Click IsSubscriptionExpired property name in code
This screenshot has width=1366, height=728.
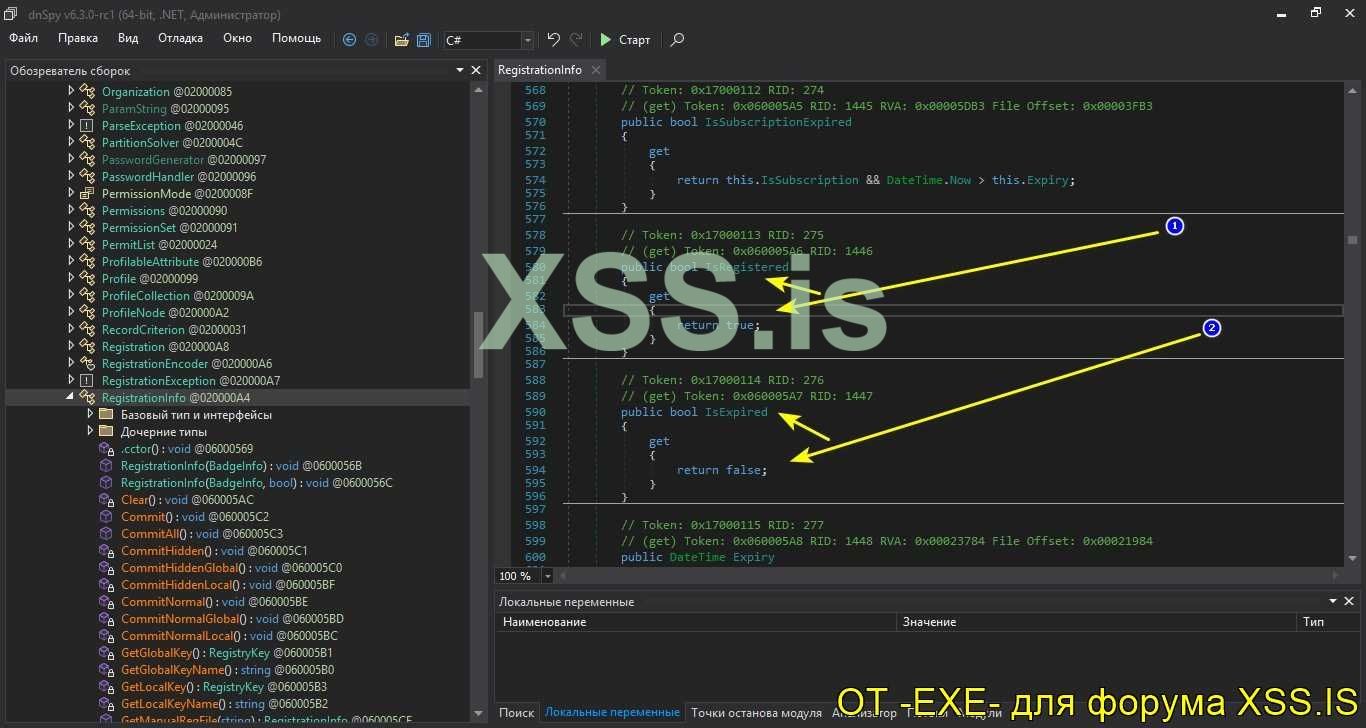point(778,122)
